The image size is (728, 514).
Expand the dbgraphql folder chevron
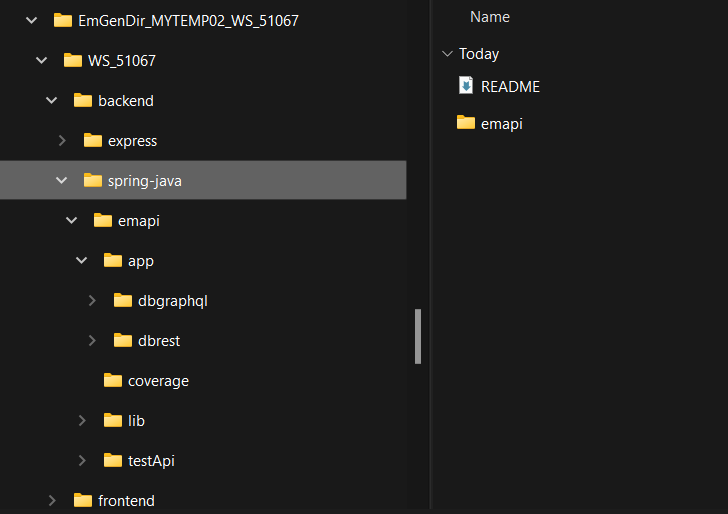point(92,300)
